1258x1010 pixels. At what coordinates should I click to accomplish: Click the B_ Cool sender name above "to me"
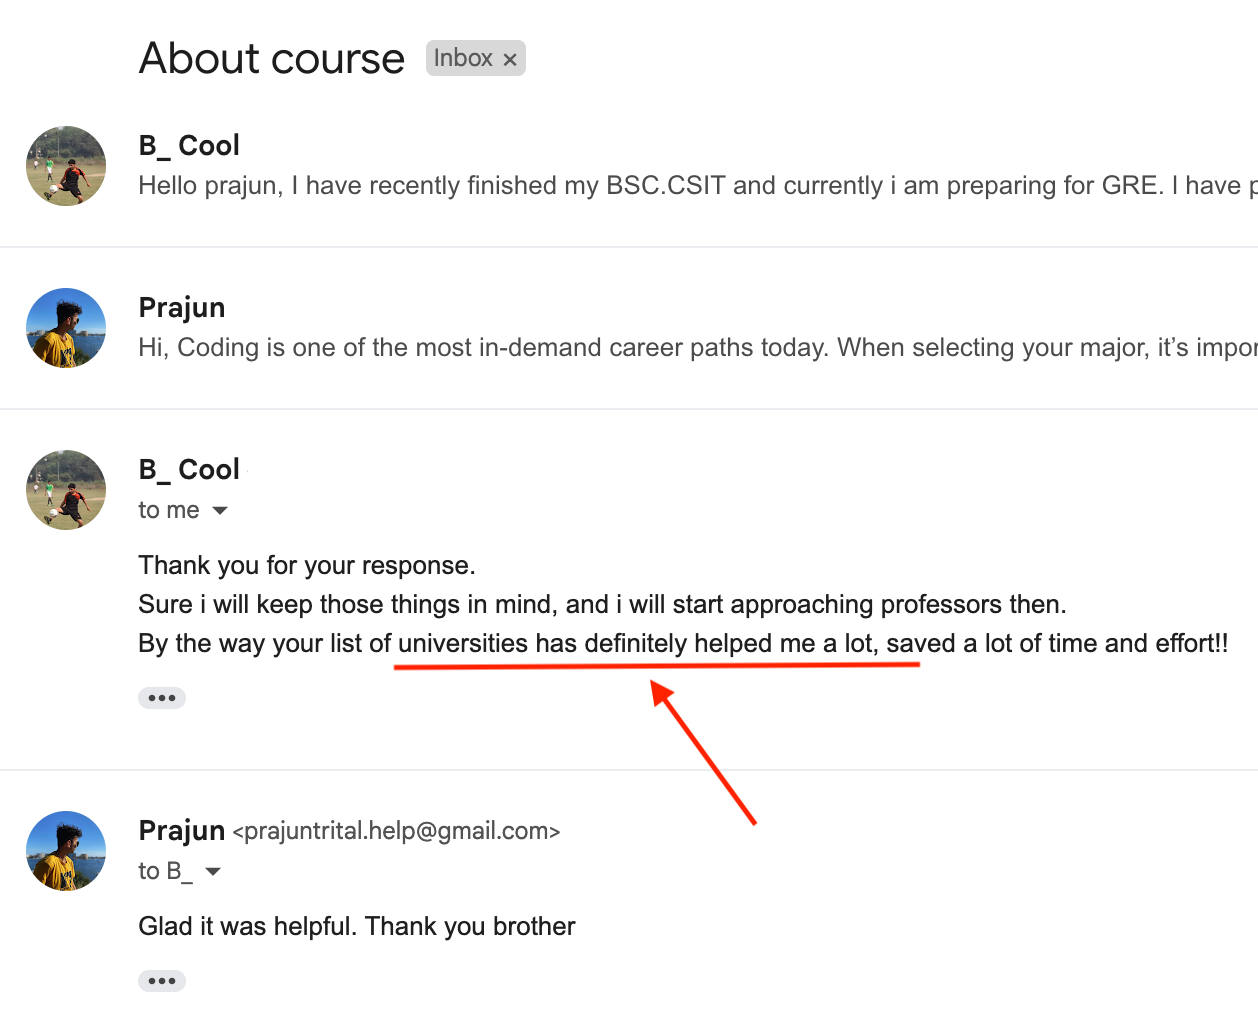(x=189, y=470)
